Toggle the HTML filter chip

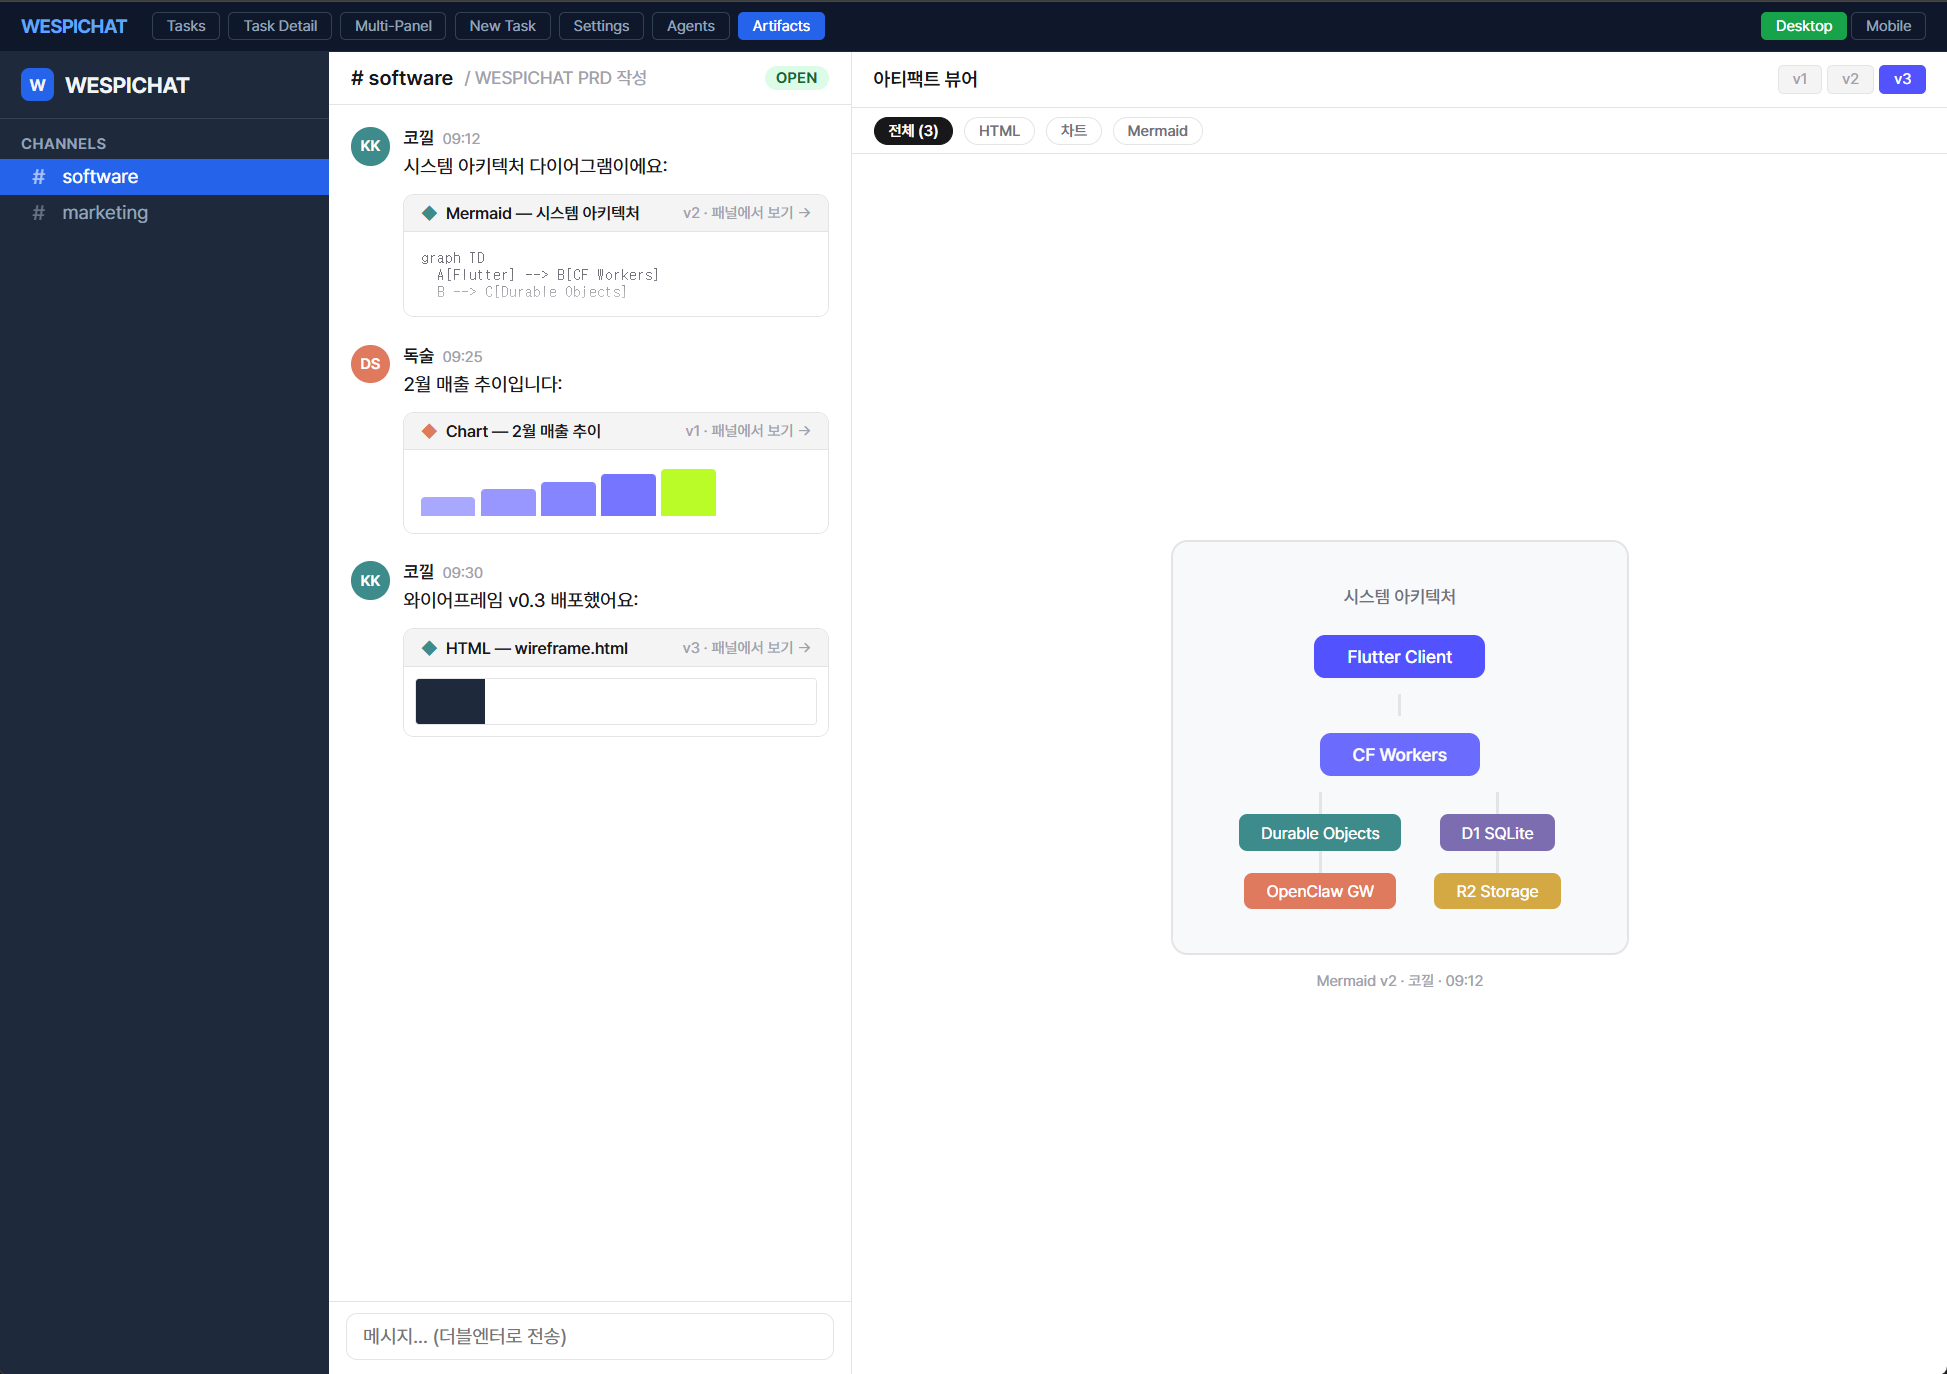tap(999, 130)
